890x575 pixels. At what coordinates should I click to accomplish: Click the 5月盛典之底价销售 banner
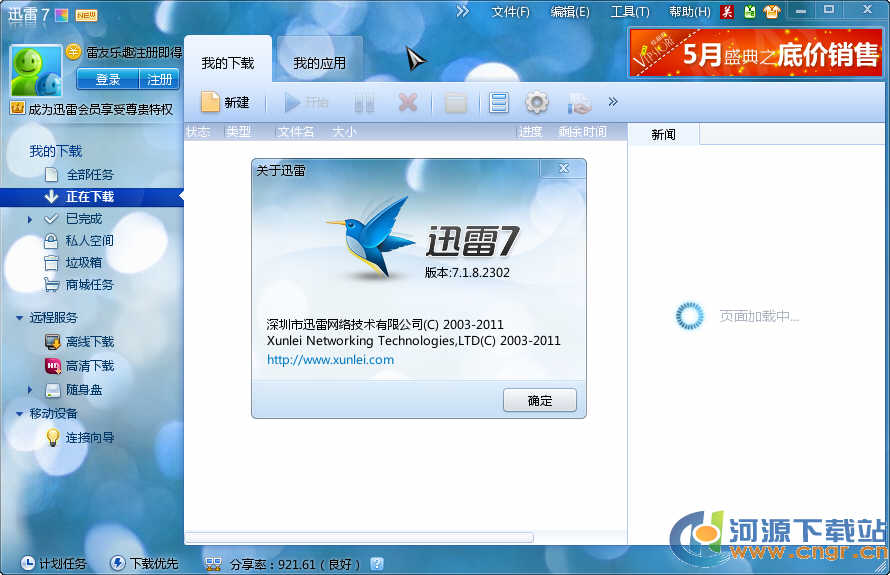tap(756, 53)
